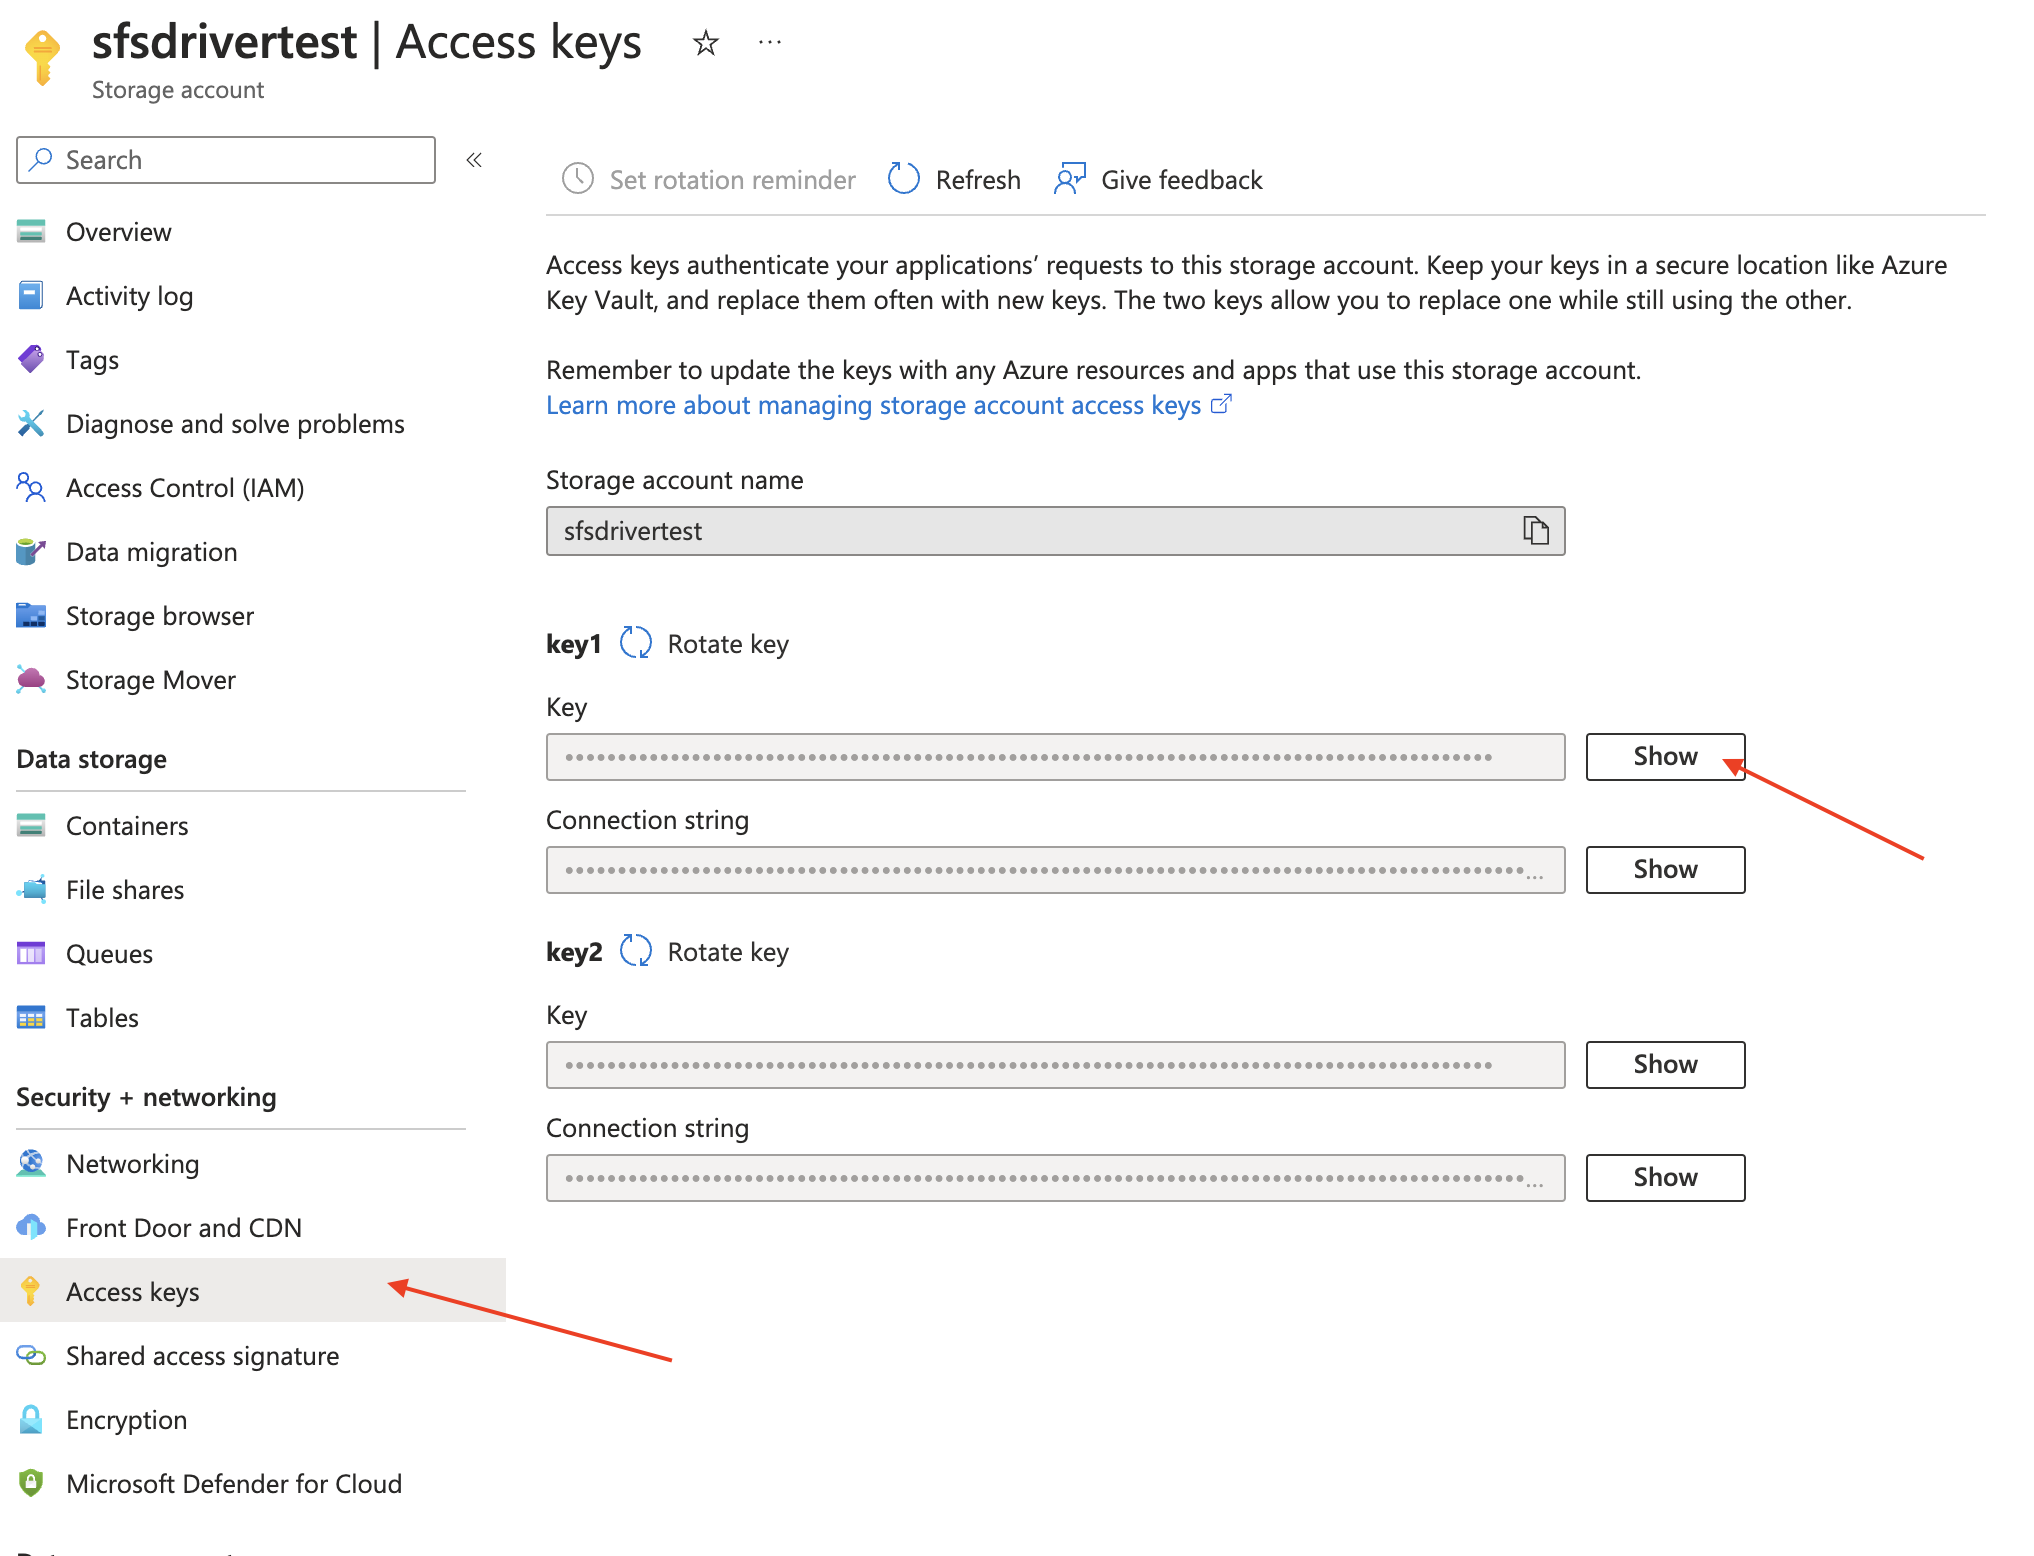
Task: Show the key2 Connection string
Action: pos(1665,1178)
